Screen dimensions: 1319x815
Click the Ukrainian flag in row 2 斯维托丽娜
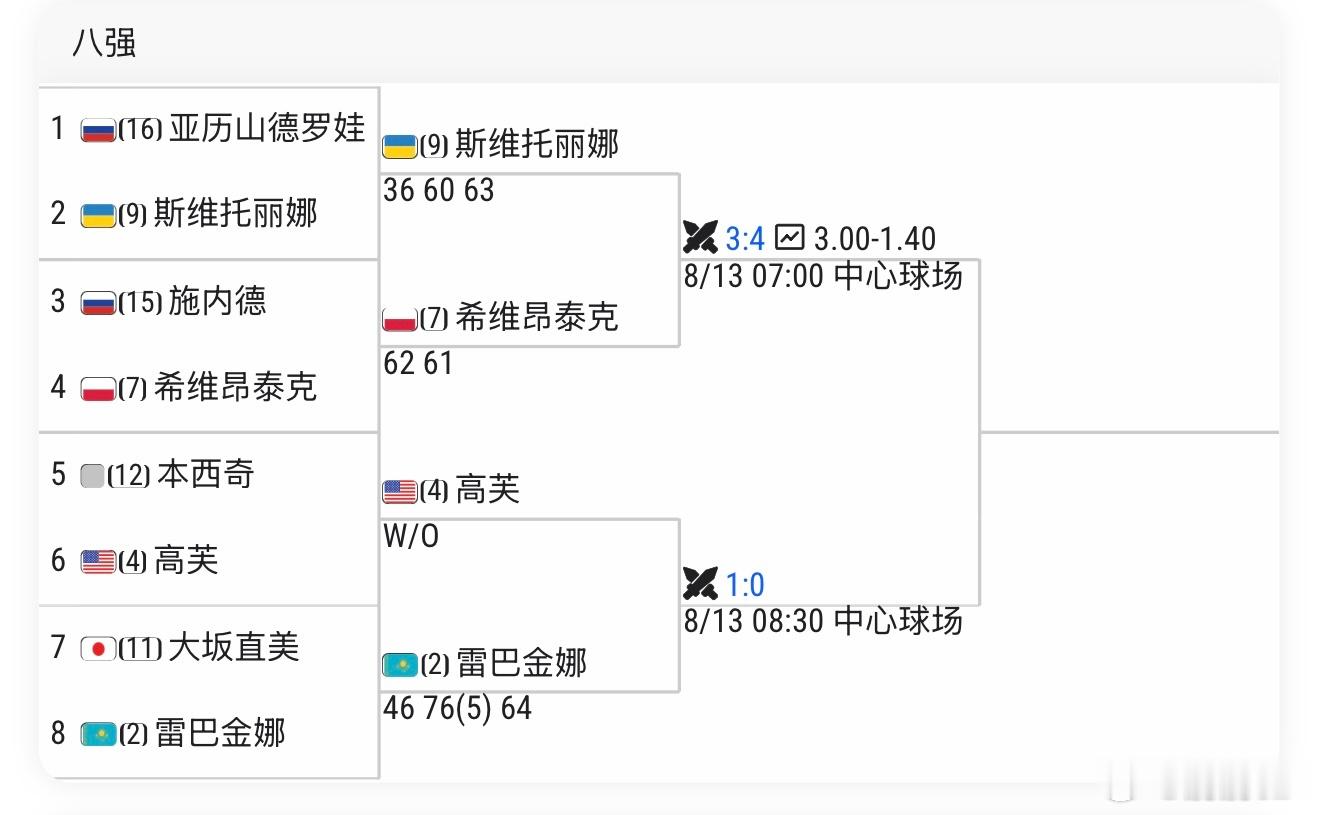98,216
